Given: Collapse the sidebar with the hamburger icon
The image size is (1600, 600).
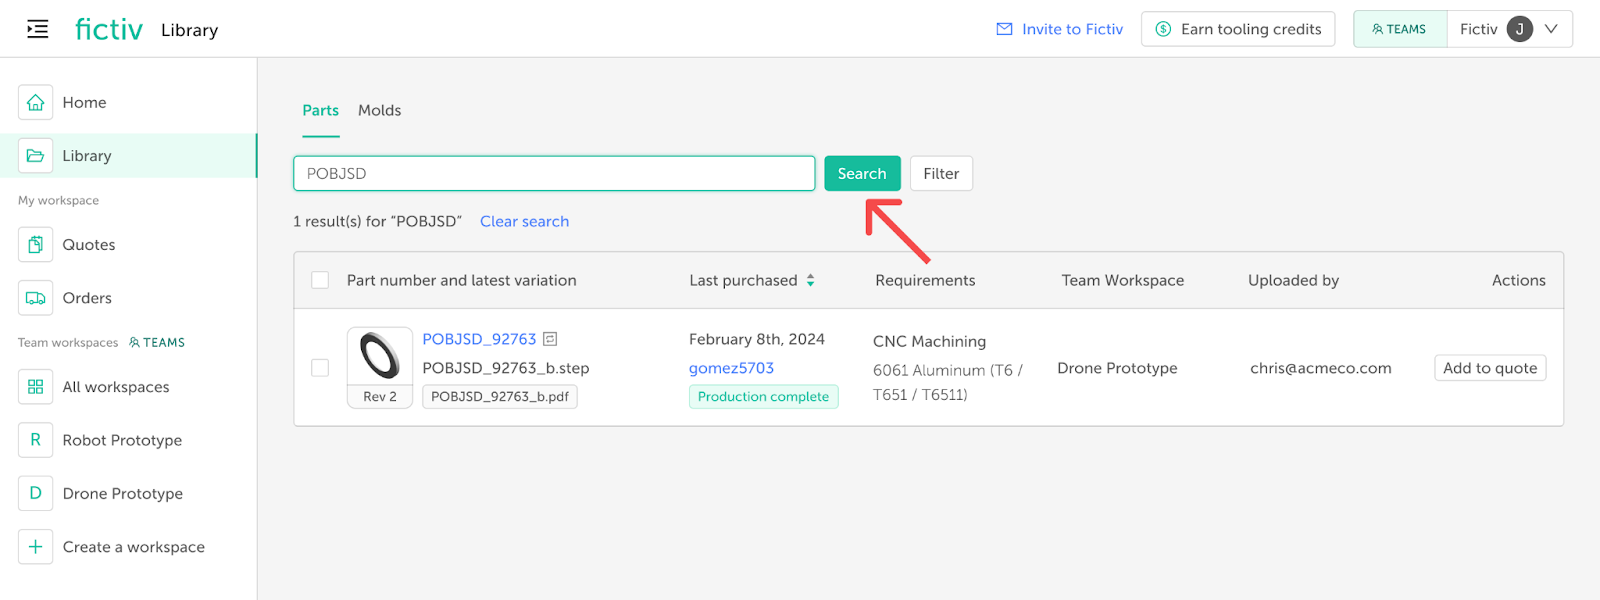Looking at the screenshot, I should (37, 29).
